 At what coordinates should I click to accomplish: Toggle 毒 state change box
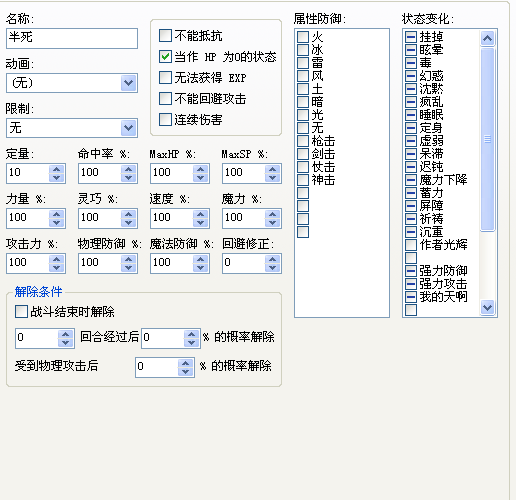(x=411, y=63)
